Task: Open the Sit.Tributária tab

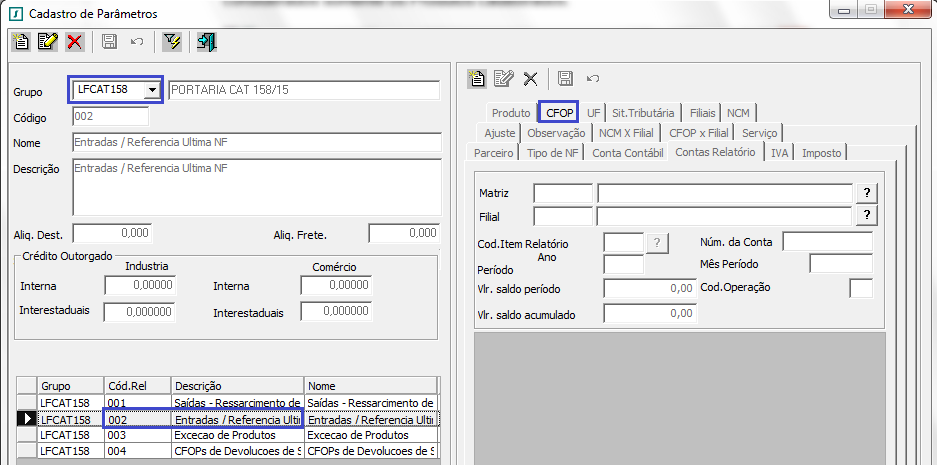Action: tap(643, 113)
